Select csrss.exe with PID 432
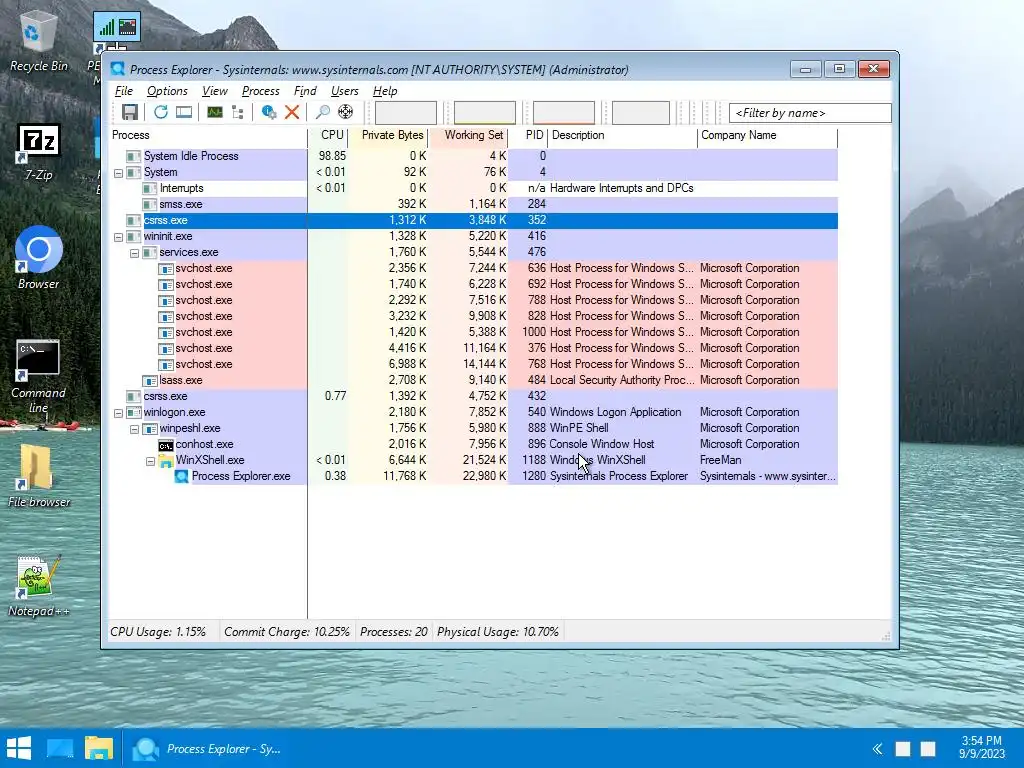The image size is (1024, 768). coord(473,396)
